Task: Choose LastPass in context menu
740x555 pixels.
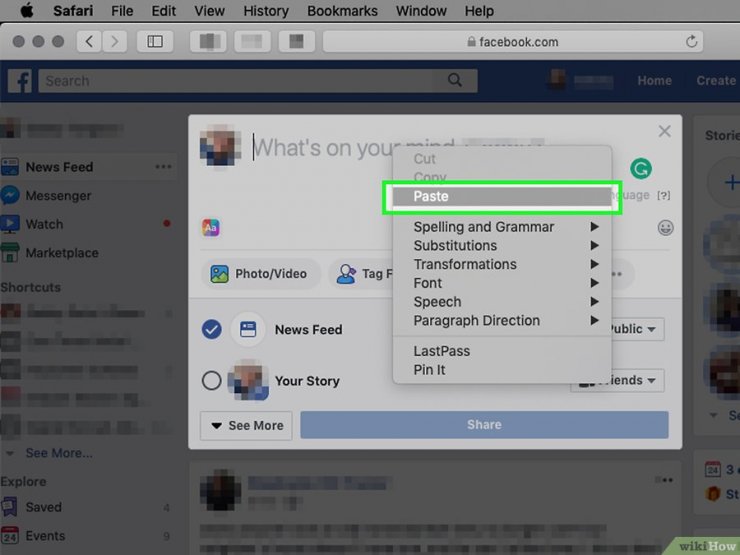Action: click(502, 351)
